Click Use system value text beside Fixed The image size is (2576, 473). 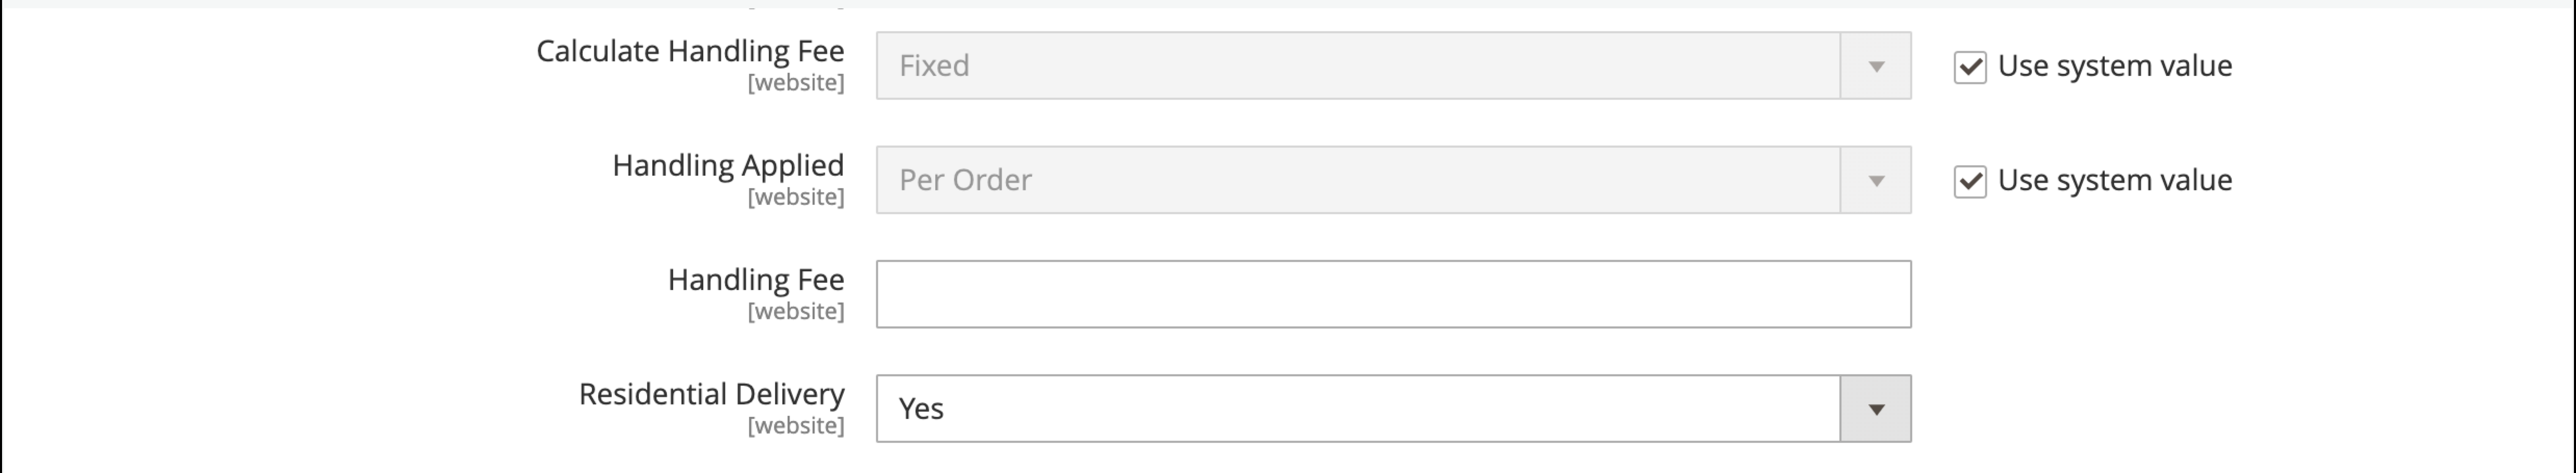2115,66
